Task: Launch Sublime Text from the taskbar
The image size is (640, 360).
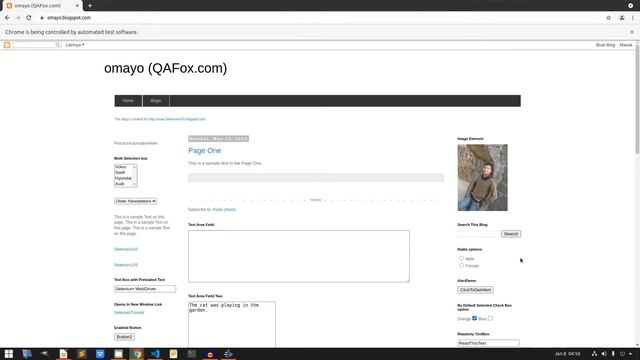Action: pos(82,354)
